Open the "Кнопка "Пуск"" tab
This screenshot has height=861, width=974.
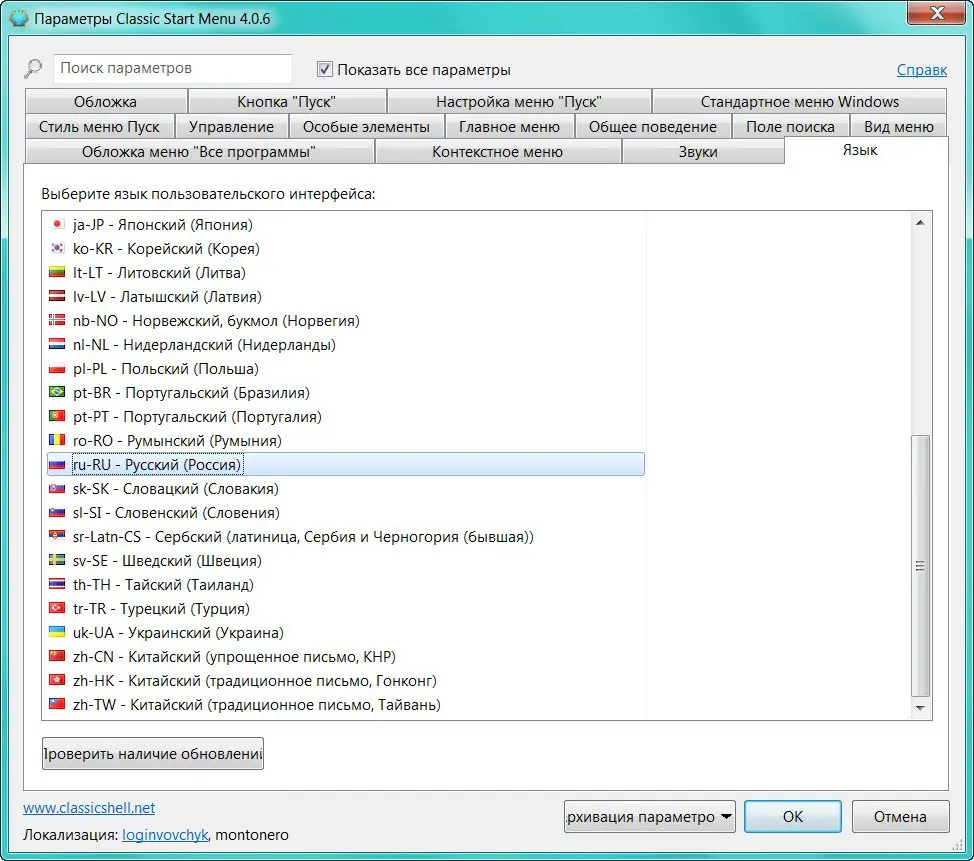(286, 101)
